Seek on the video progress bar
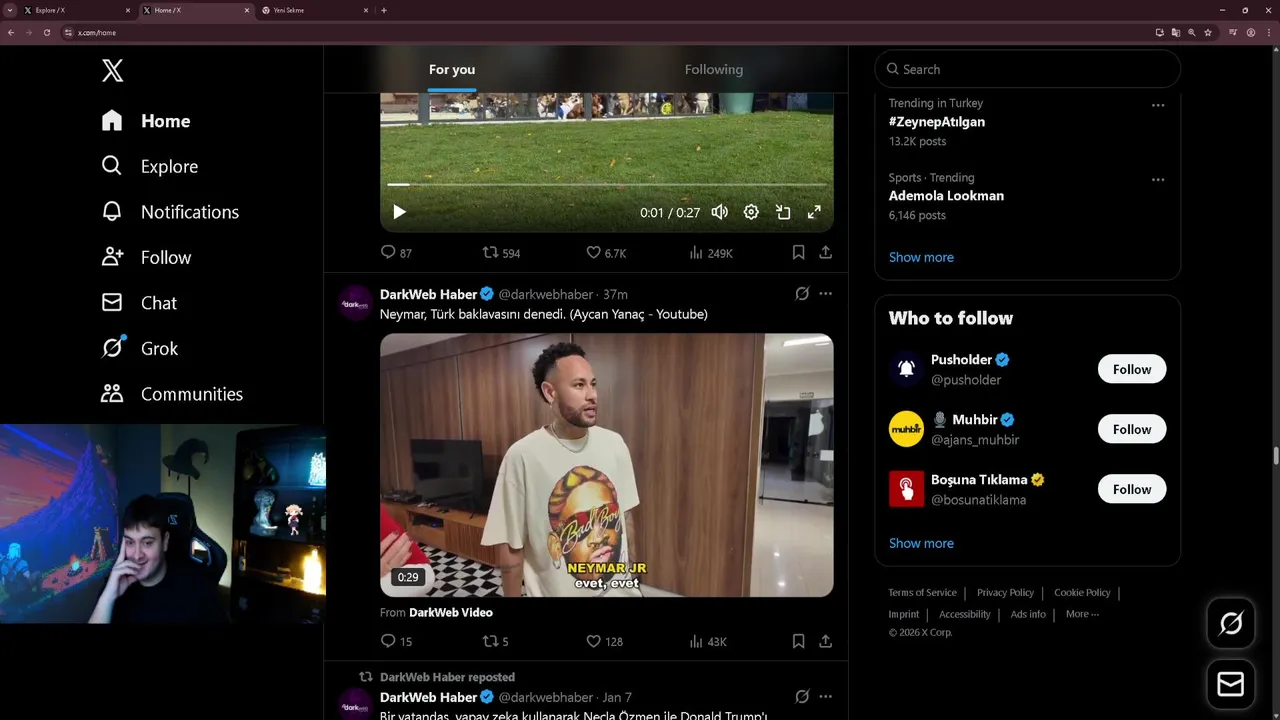This screenshot has height=720, width=1280. [606, 185]
